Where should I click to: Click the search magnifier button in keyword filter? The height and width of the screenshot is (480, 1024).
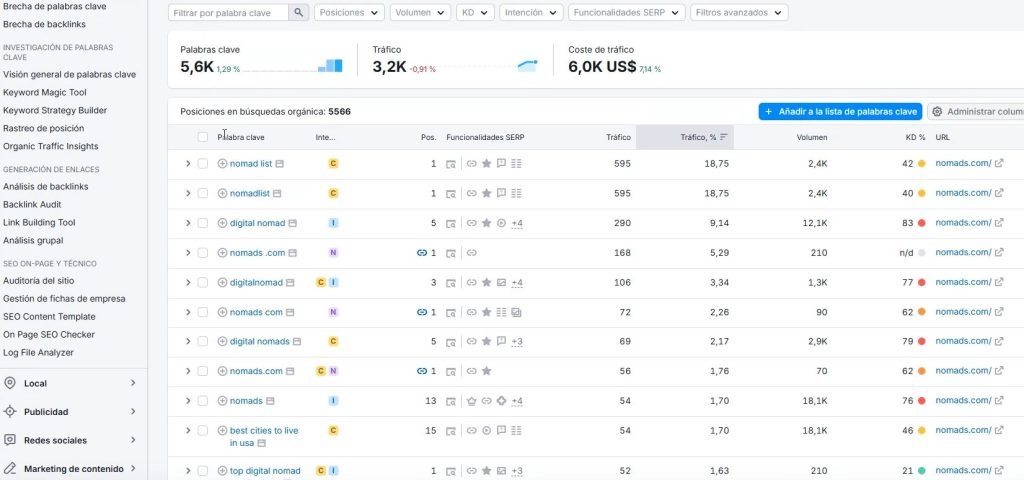point(298,12)
